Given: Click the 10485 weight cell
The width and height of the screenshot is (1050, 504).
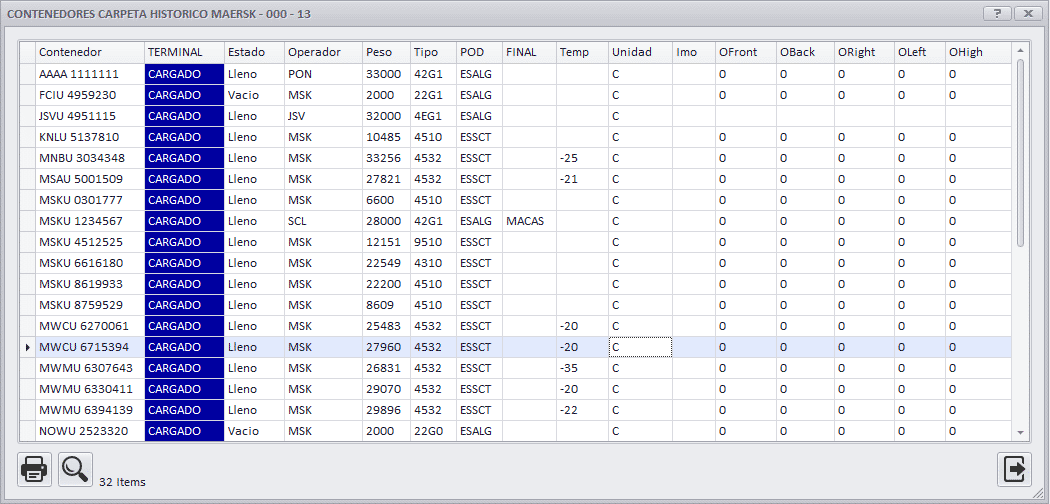Looking at the screenshot, I should click(386, 137).
